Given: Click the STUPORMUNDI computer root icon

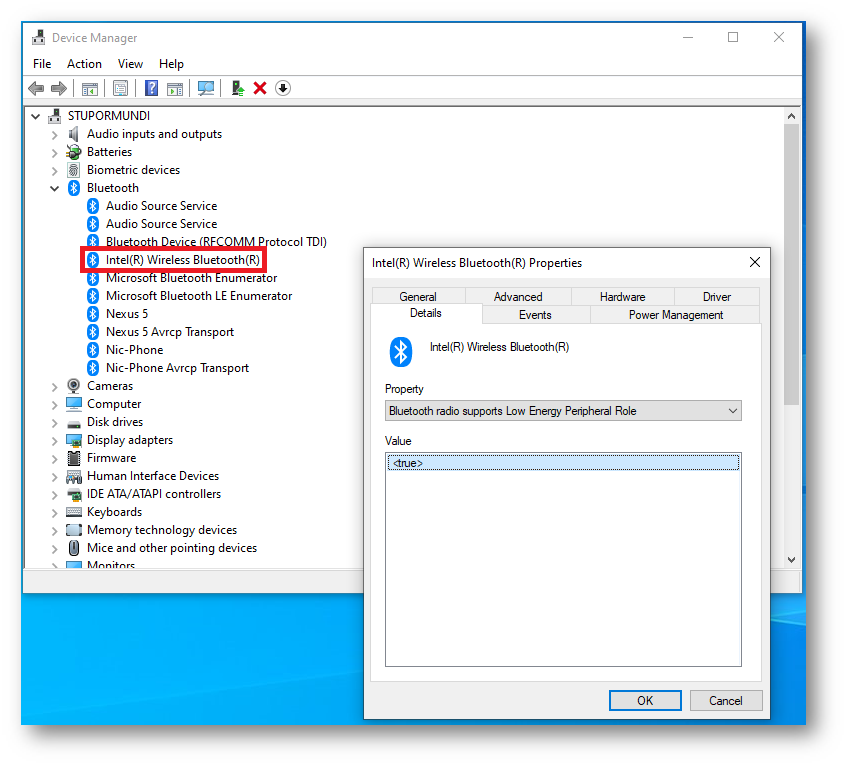Looking at the screenshot, I should pyautogui.click(x=55, y=116).
